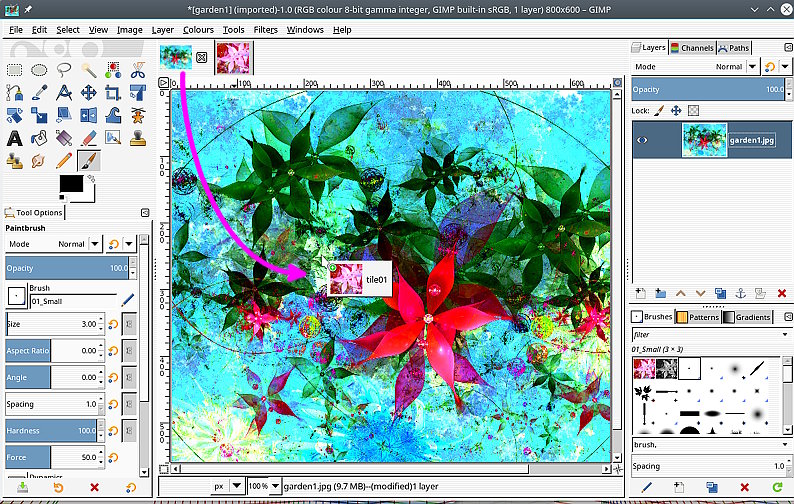Lower the layer with down arrow
The width and height of the screenshot is (794, 504).
700,293
